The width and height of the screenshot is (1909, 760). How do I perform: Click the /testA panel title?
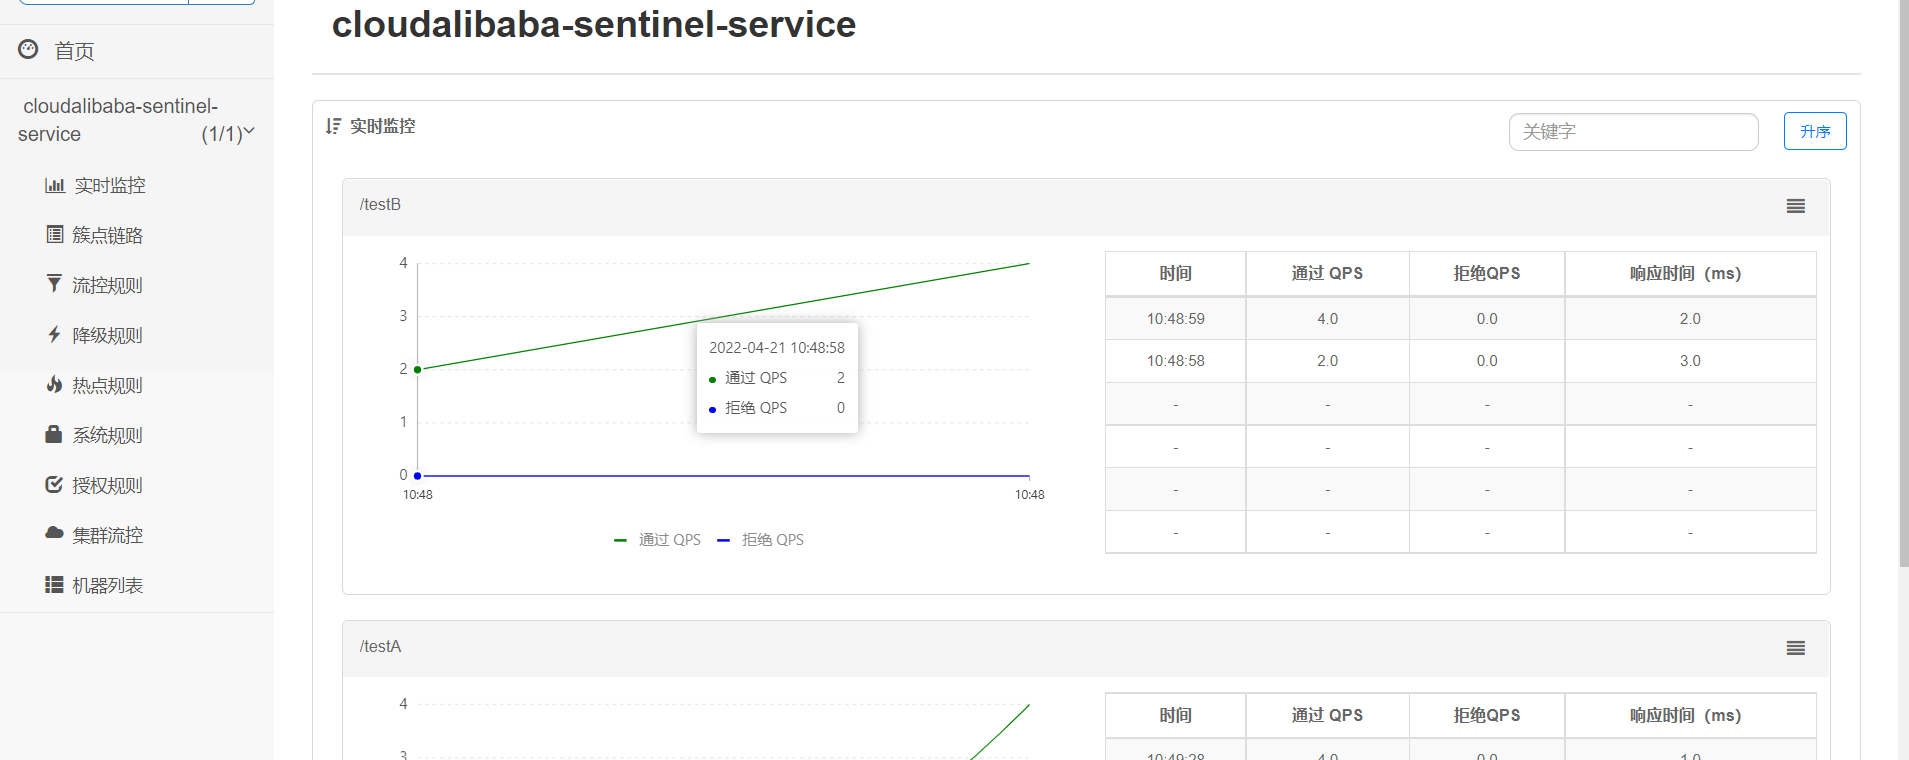(380, 646)
